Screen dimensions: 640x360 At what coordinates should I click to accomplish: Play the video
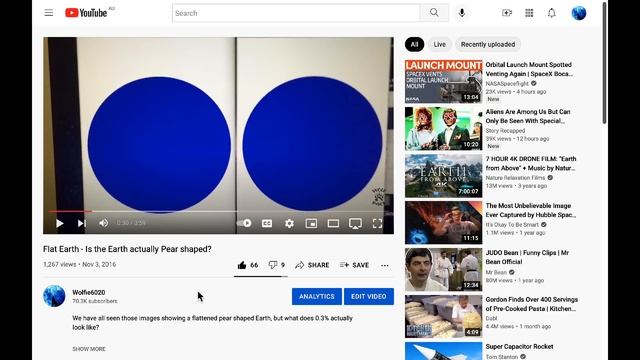(60, 223)
